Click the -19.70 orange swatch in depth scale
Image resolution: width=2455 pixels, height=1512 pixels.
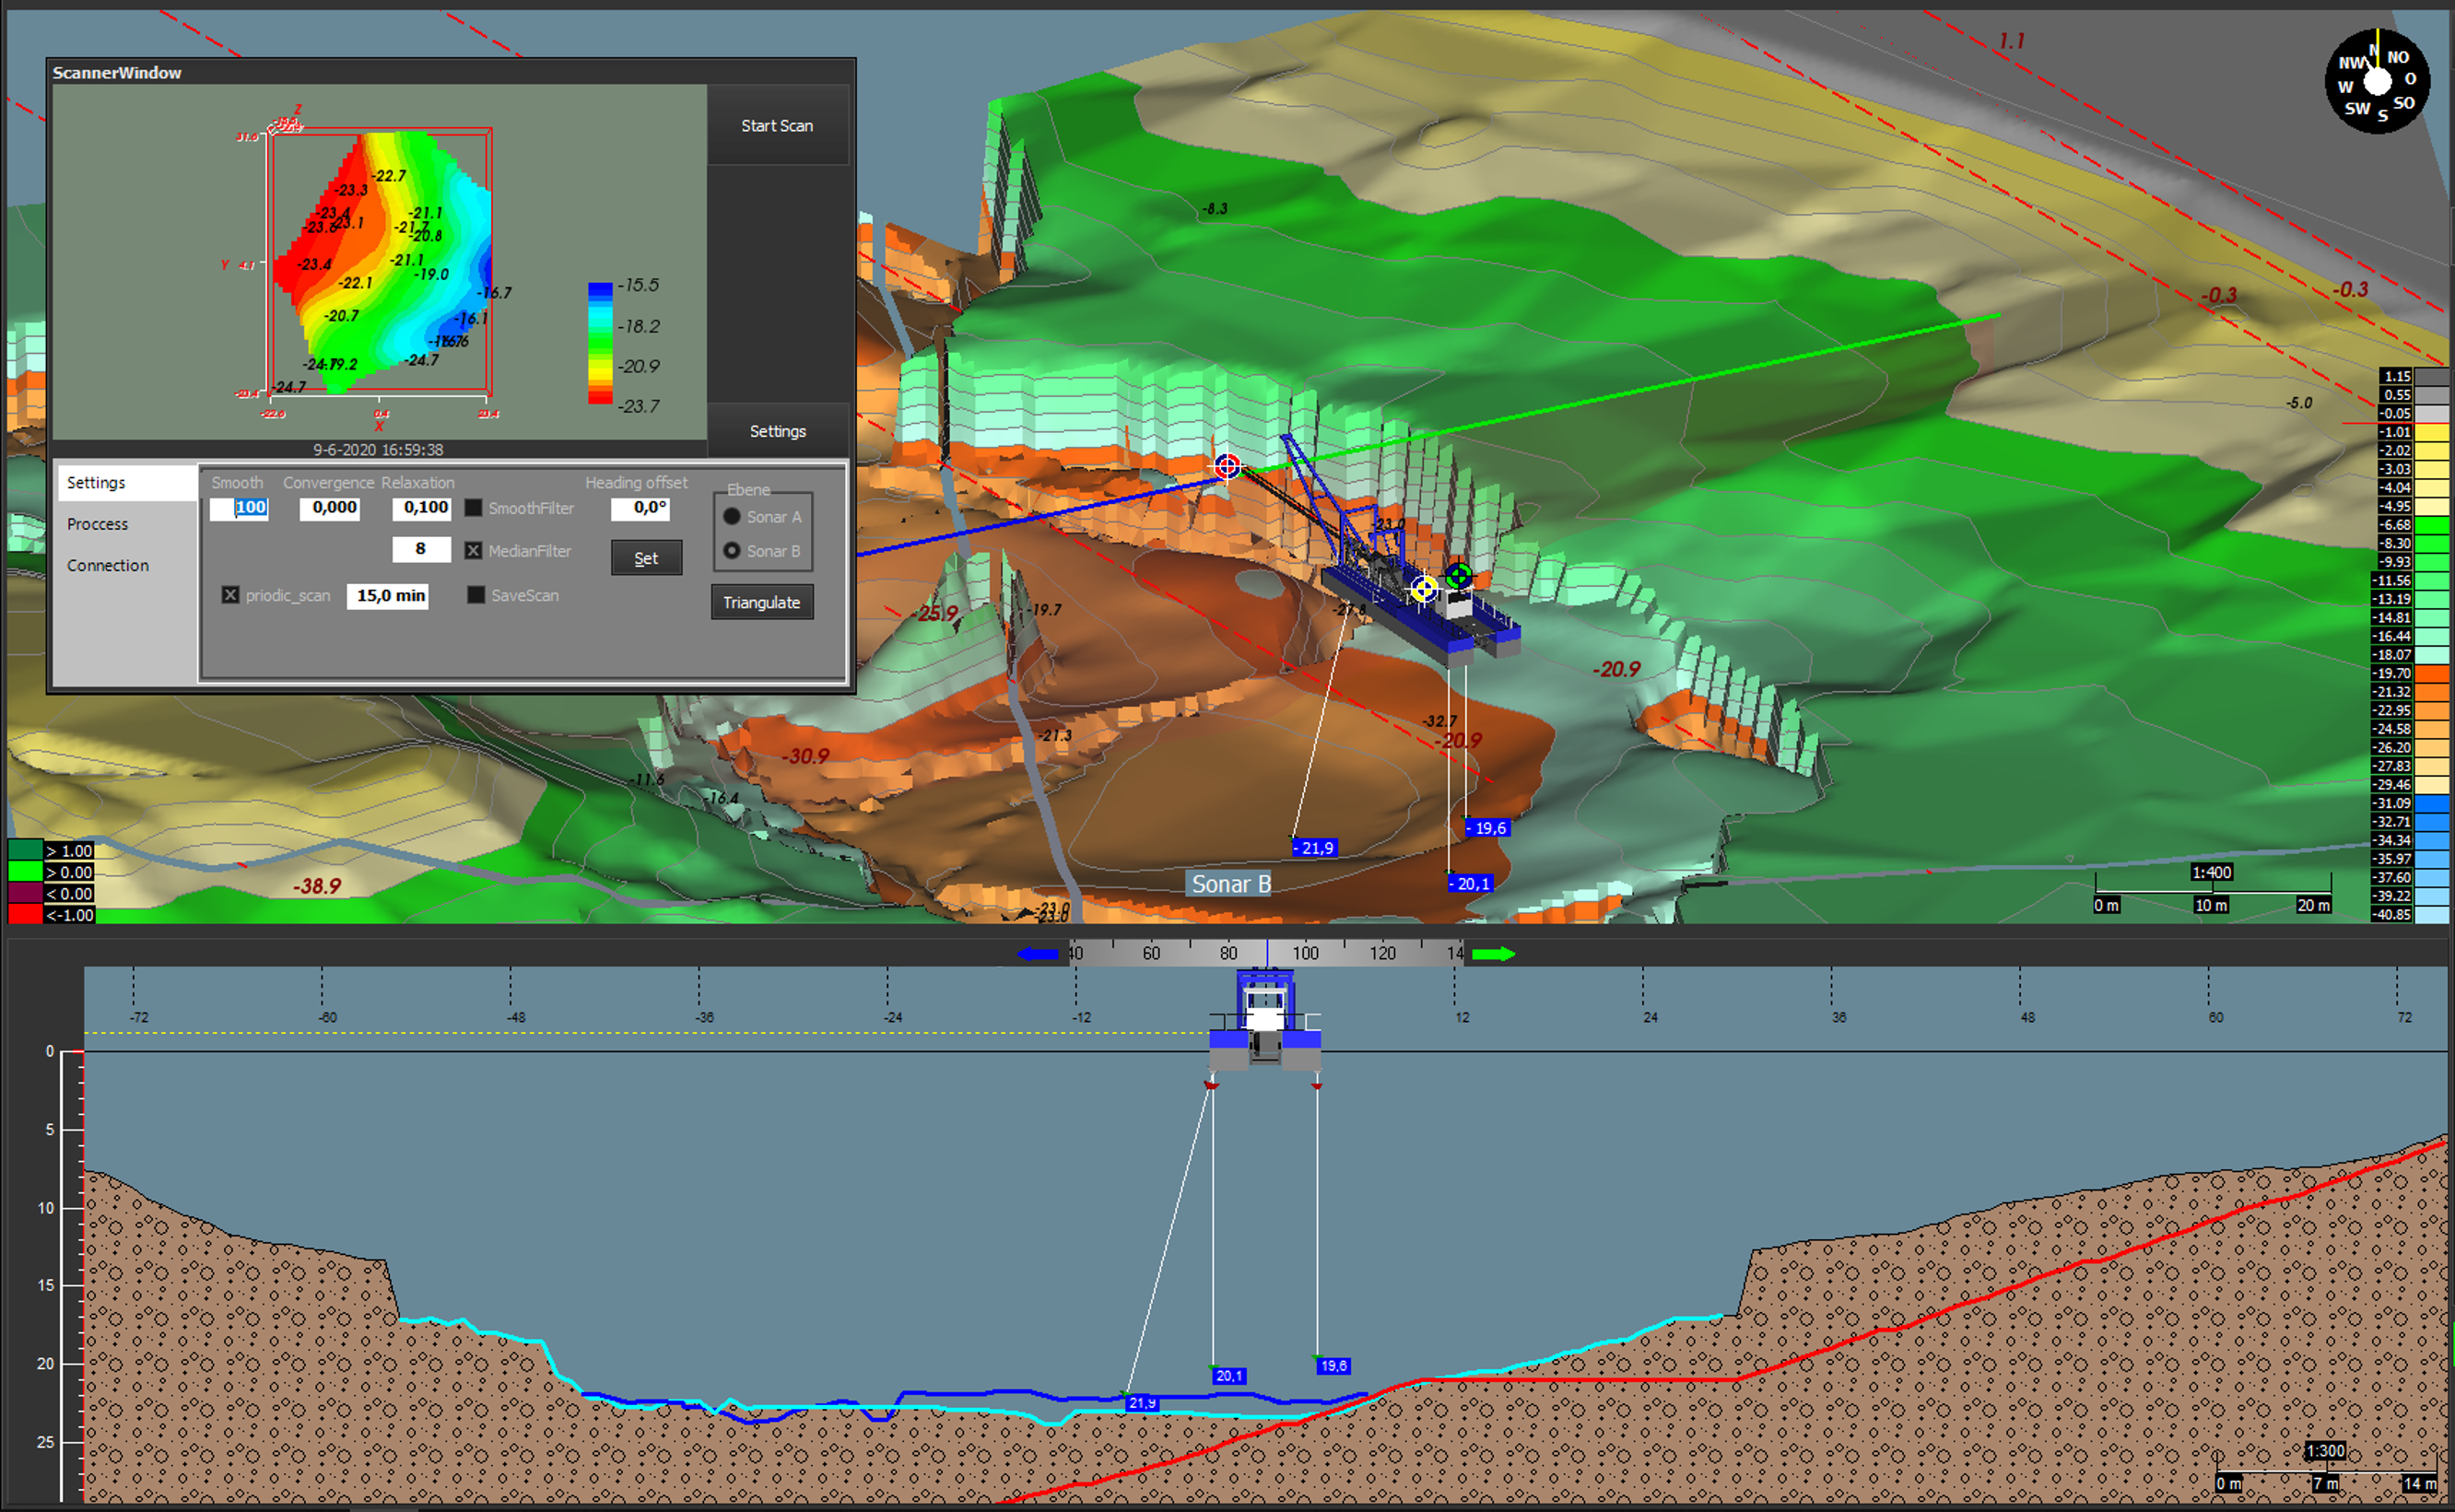(2431, 673)
